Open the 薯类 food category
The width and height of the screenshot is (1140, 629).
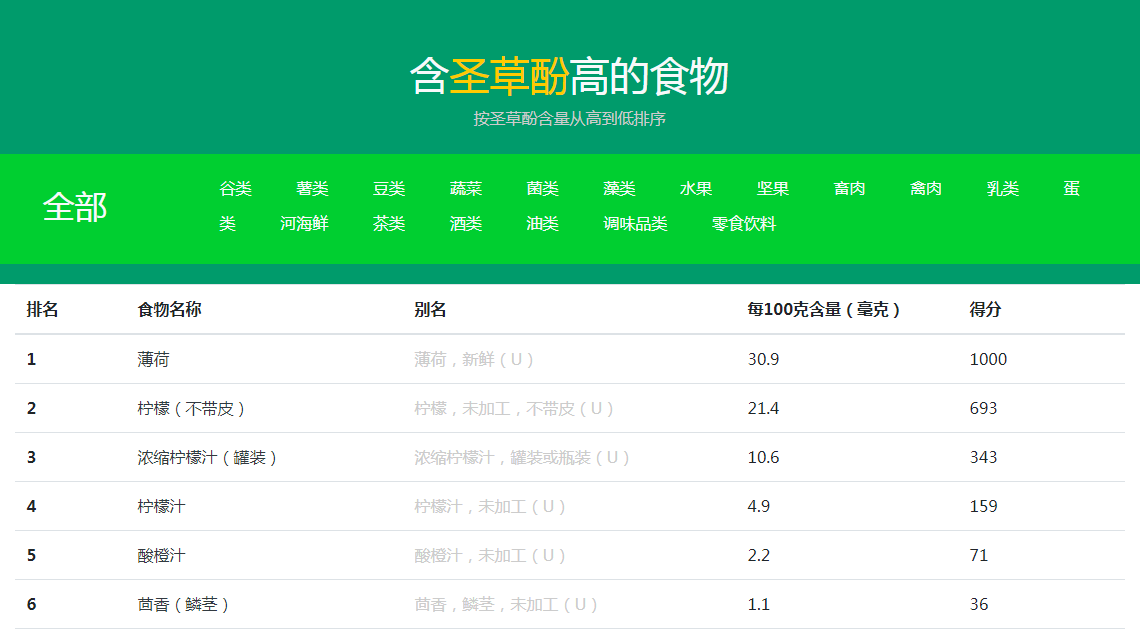310,188
